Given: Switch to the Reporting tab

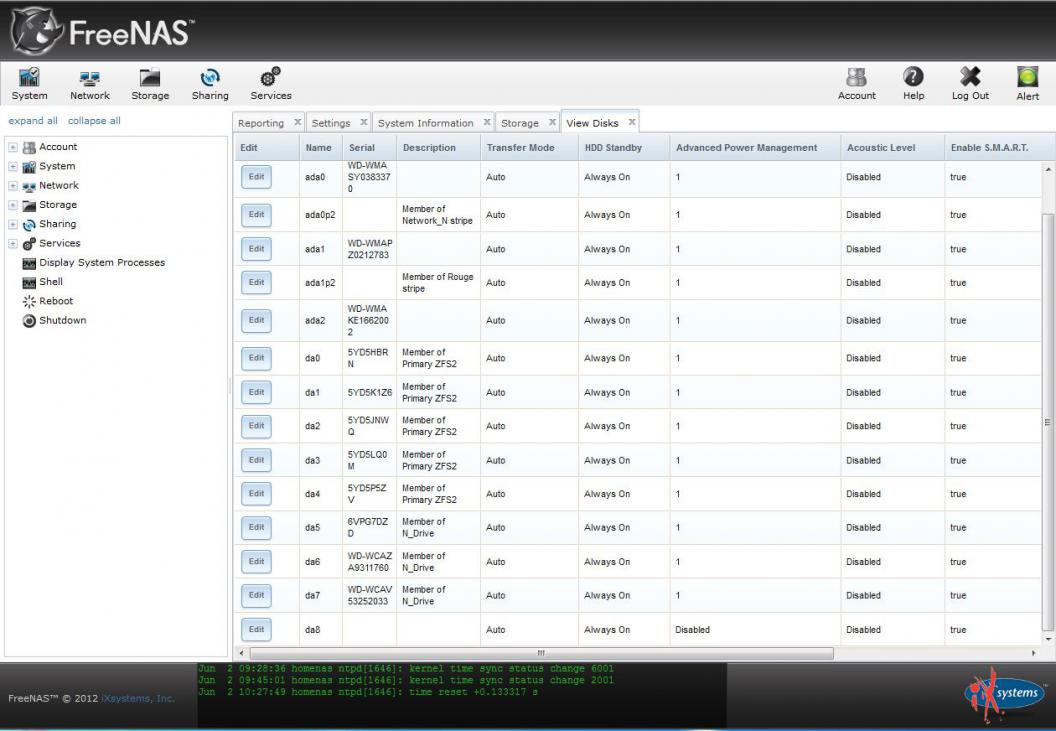Looking at the screenshot, I should pos(261,123).
